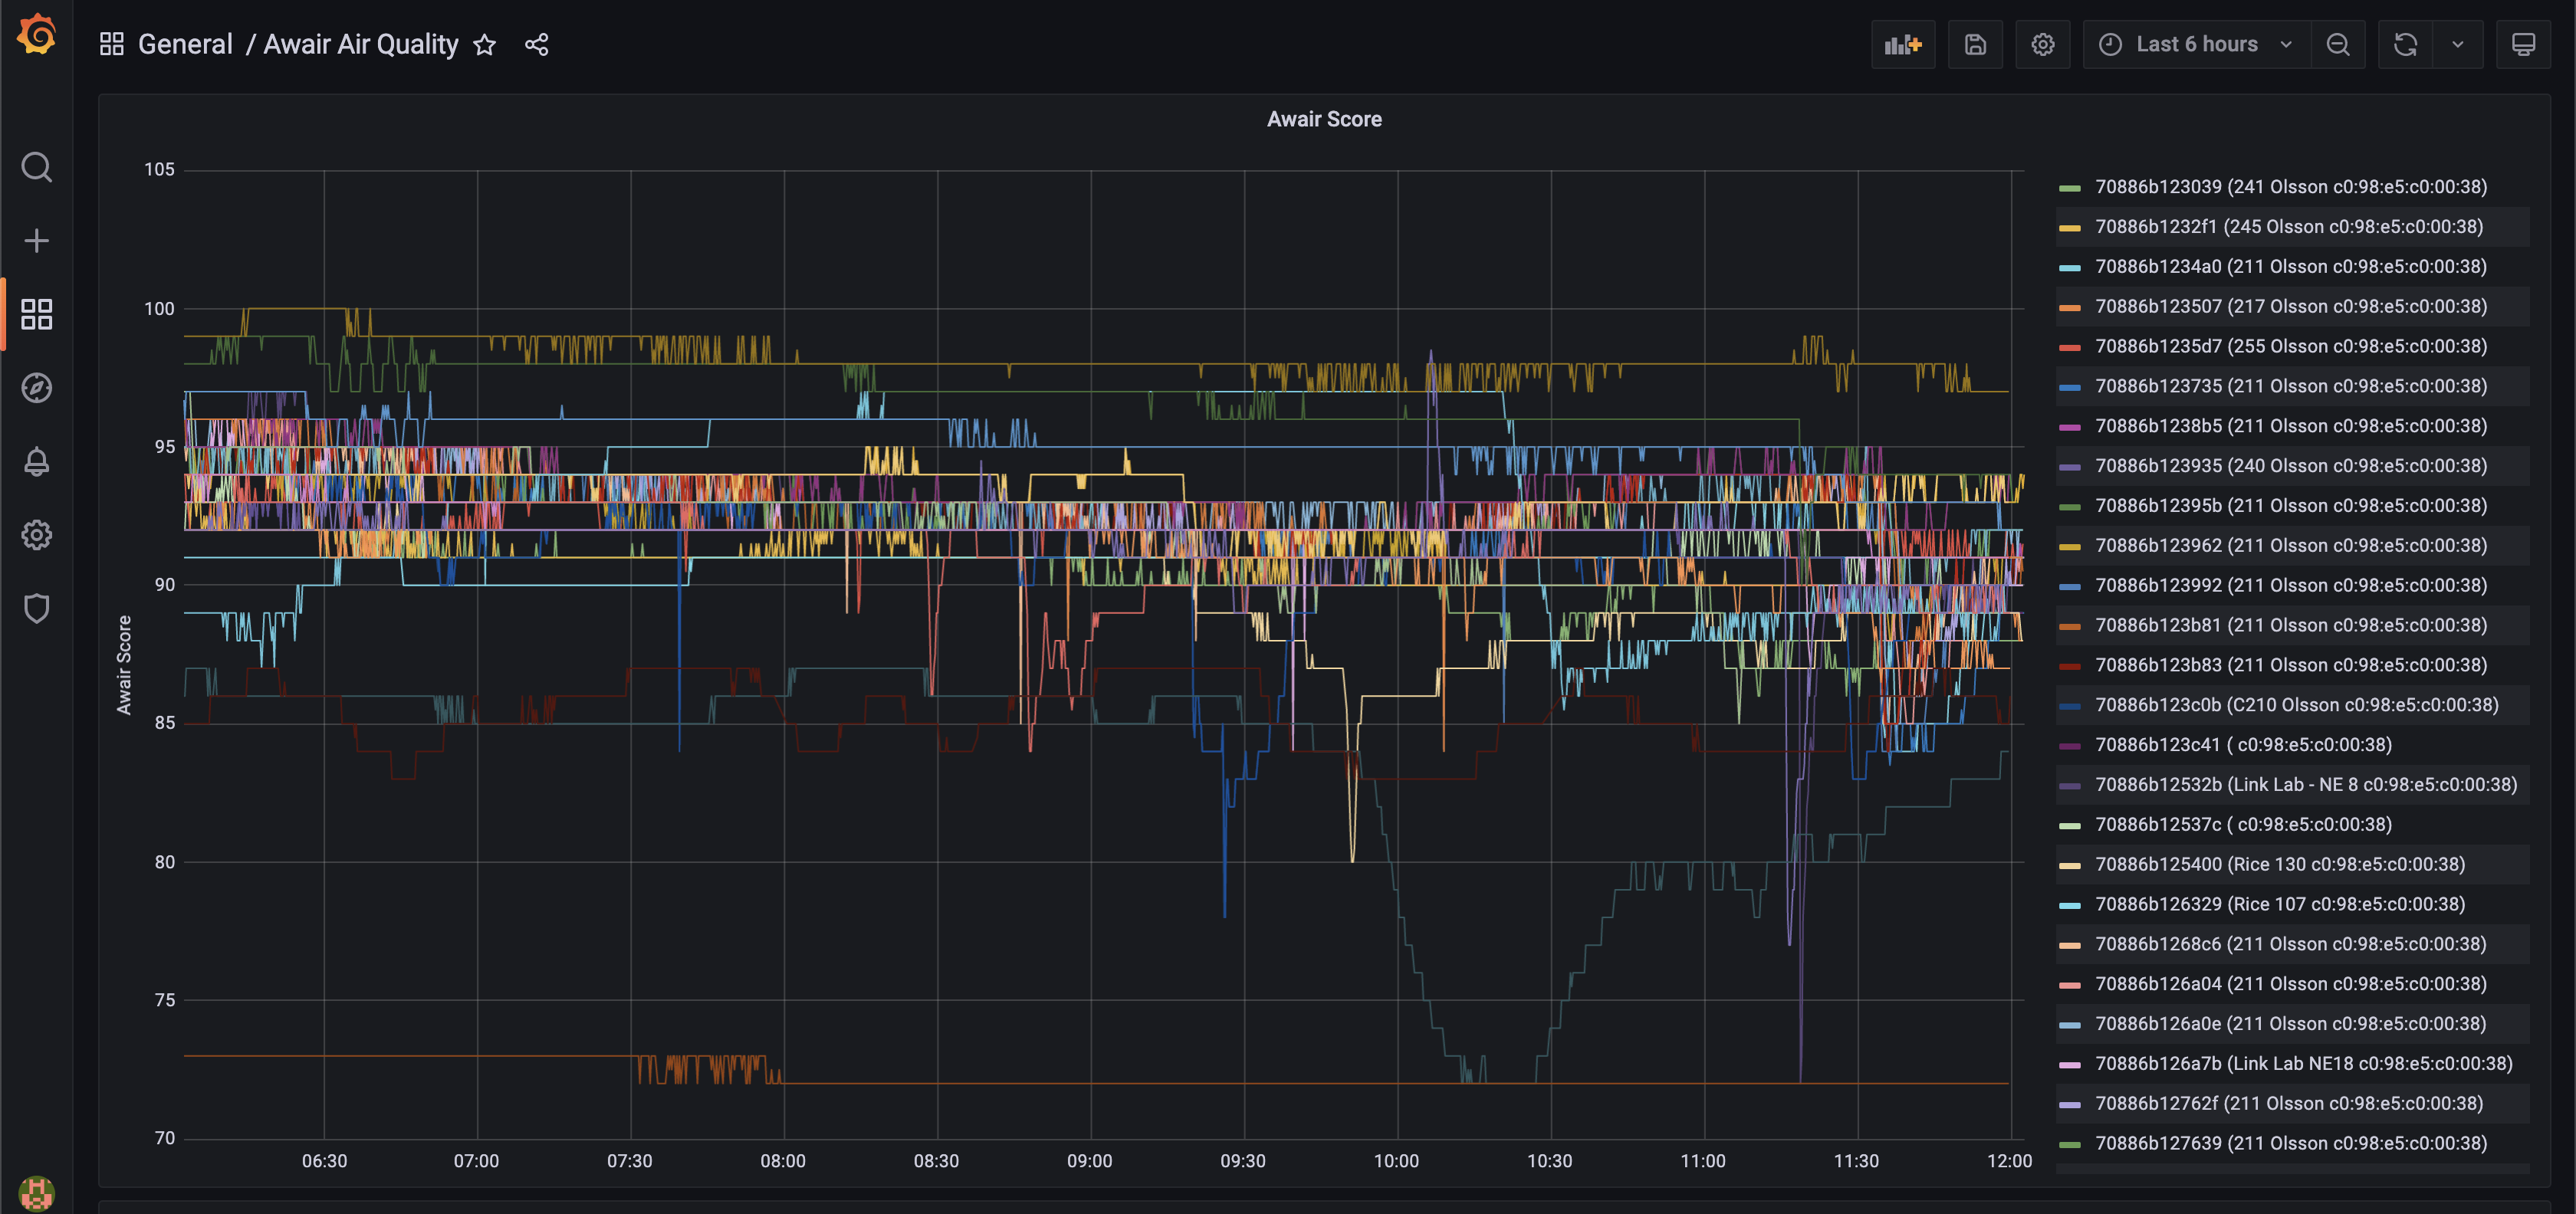Click color swatch of 70886b123962 legend entry

coord(2069,547)
